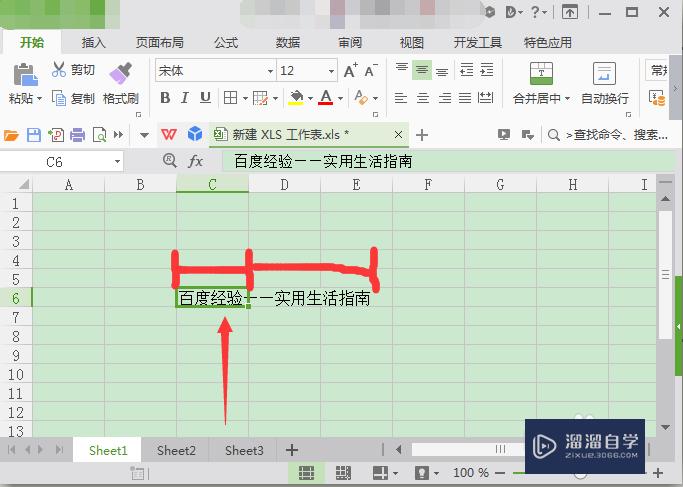
Task: Open the 插入 ribbon tab
Action: [x=93, y=43]
